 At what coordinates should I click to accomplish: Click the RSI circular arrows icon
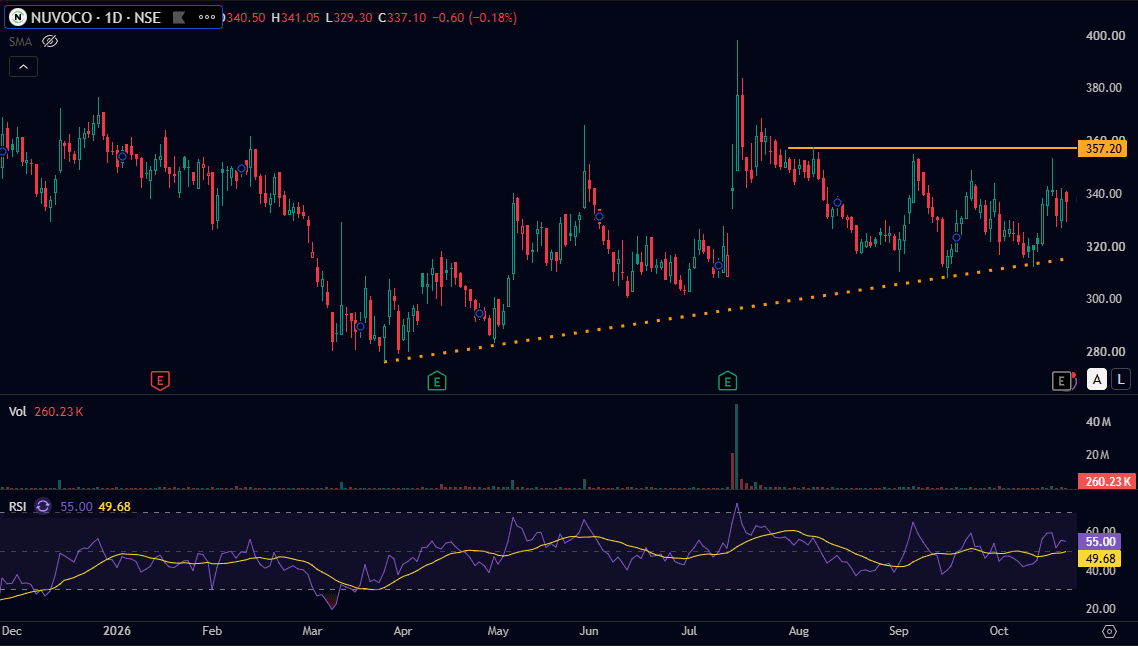tap(43, 507)
